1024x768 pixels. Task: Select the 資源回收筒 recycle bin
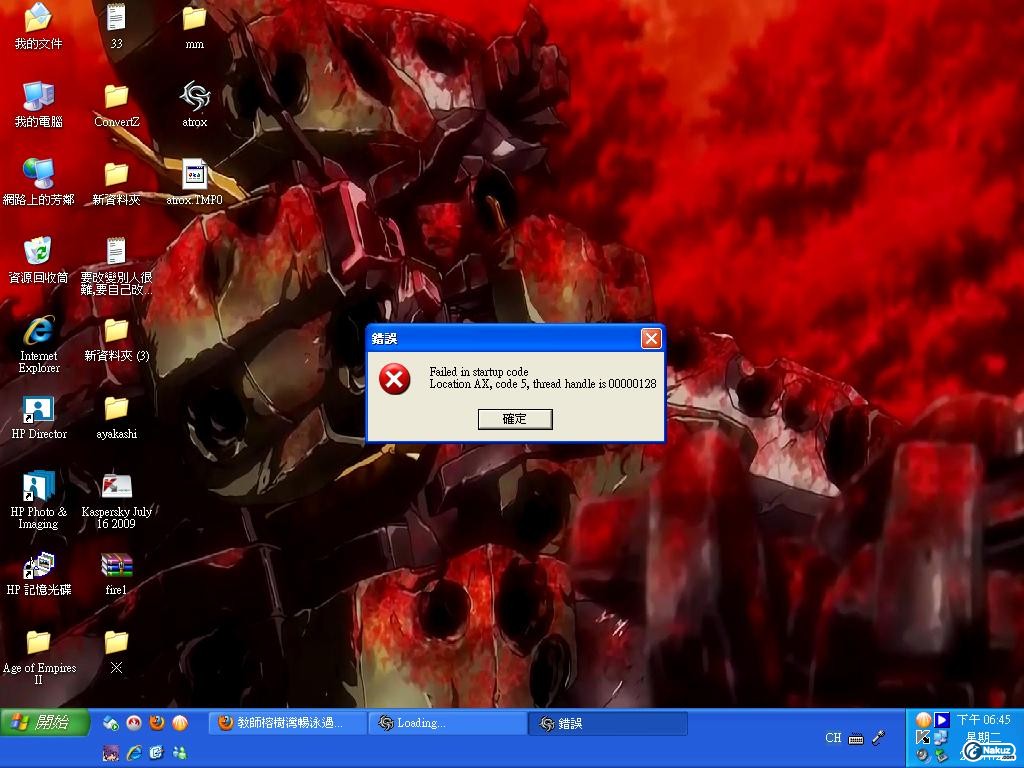point(38,260)
